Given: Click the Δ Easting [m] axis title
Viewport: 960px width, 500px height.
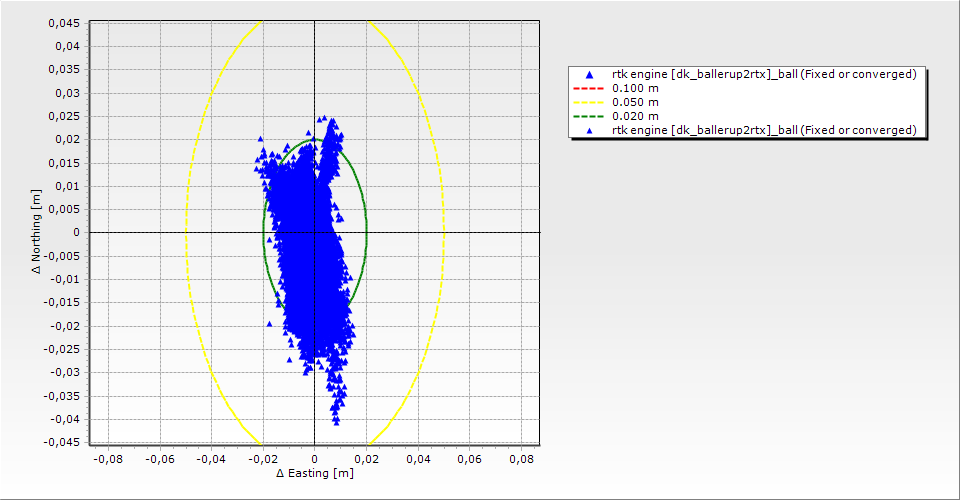Looking at the screenshot, I should pyautogui.click(x=315, y=473).
